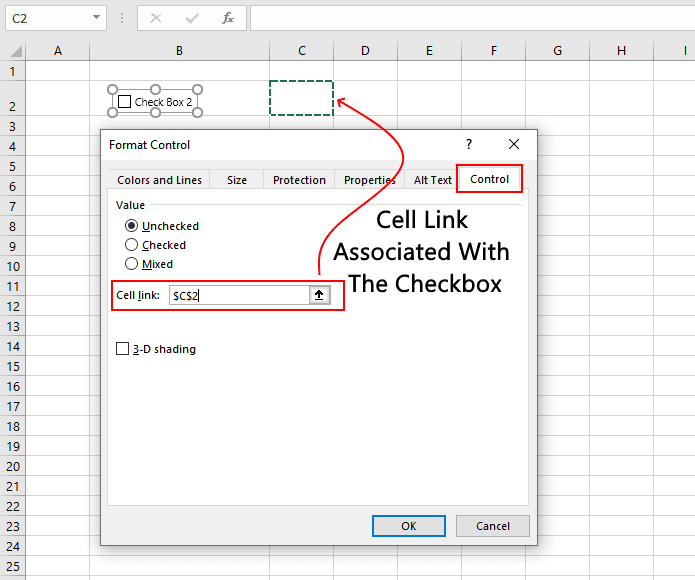Select row 20 header
Viewport: 695px width, 580px height.
[x=12, y=467]
